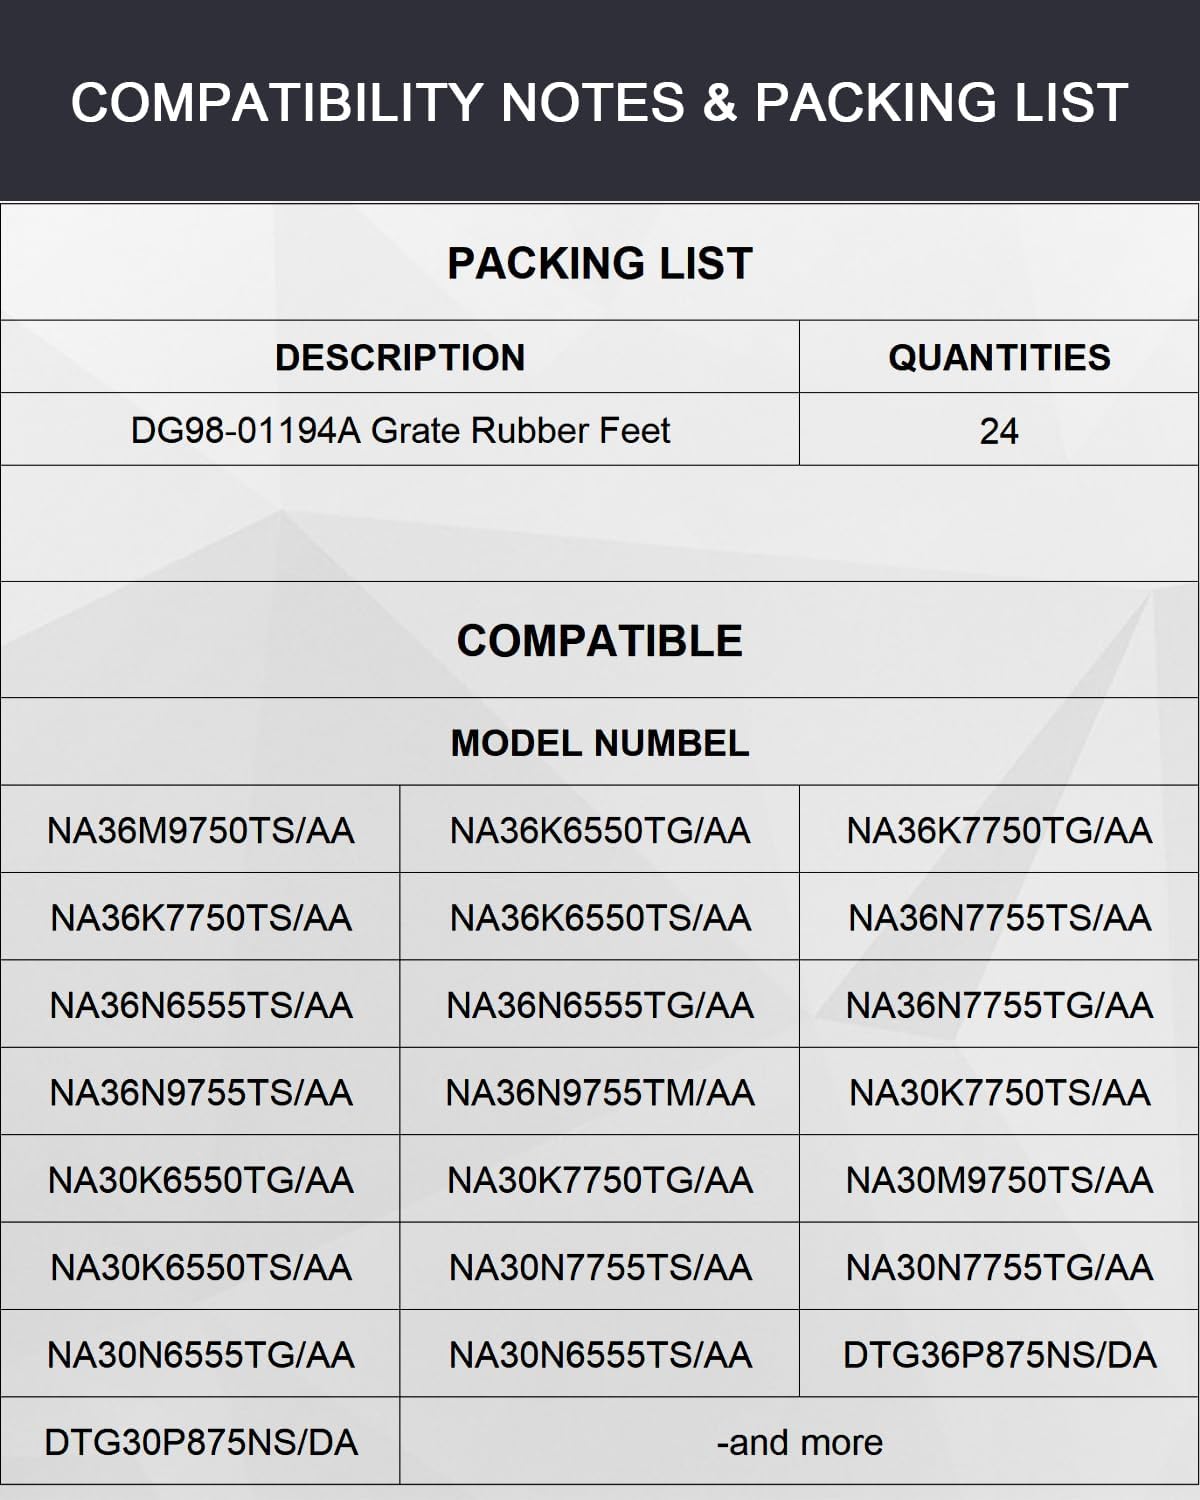The width and height of the screenshot is (1200, 1500).
Task: Select model DTG30P875NS/DA cell
Action: click(200, 1442)
